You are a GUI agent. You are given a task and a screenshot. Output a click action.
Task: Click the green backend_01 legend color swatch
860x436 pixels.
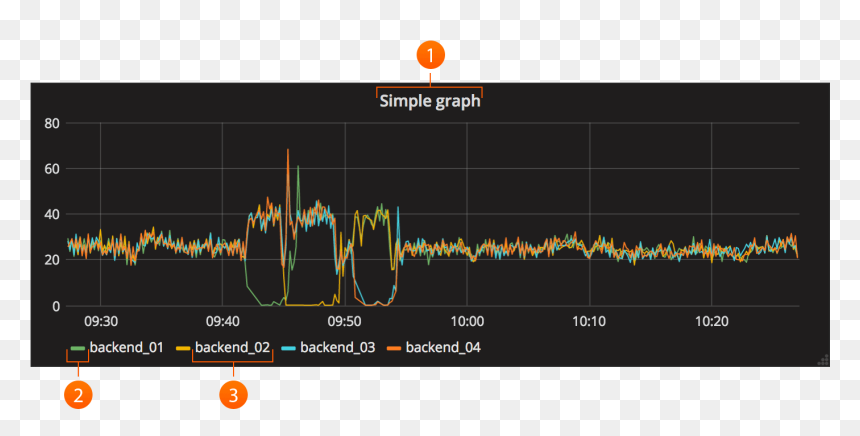[x=78, y=348]
